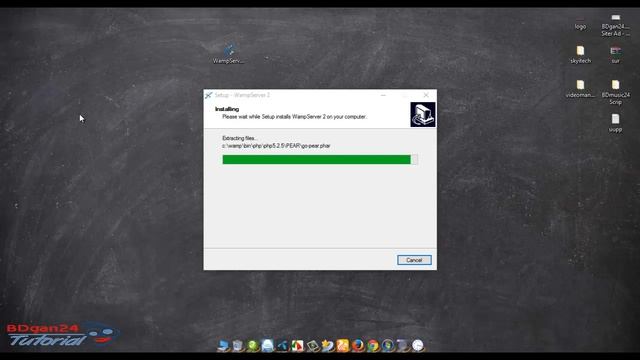
Task: Cancel the WampServer 2 installation
Action: point(414,260)
